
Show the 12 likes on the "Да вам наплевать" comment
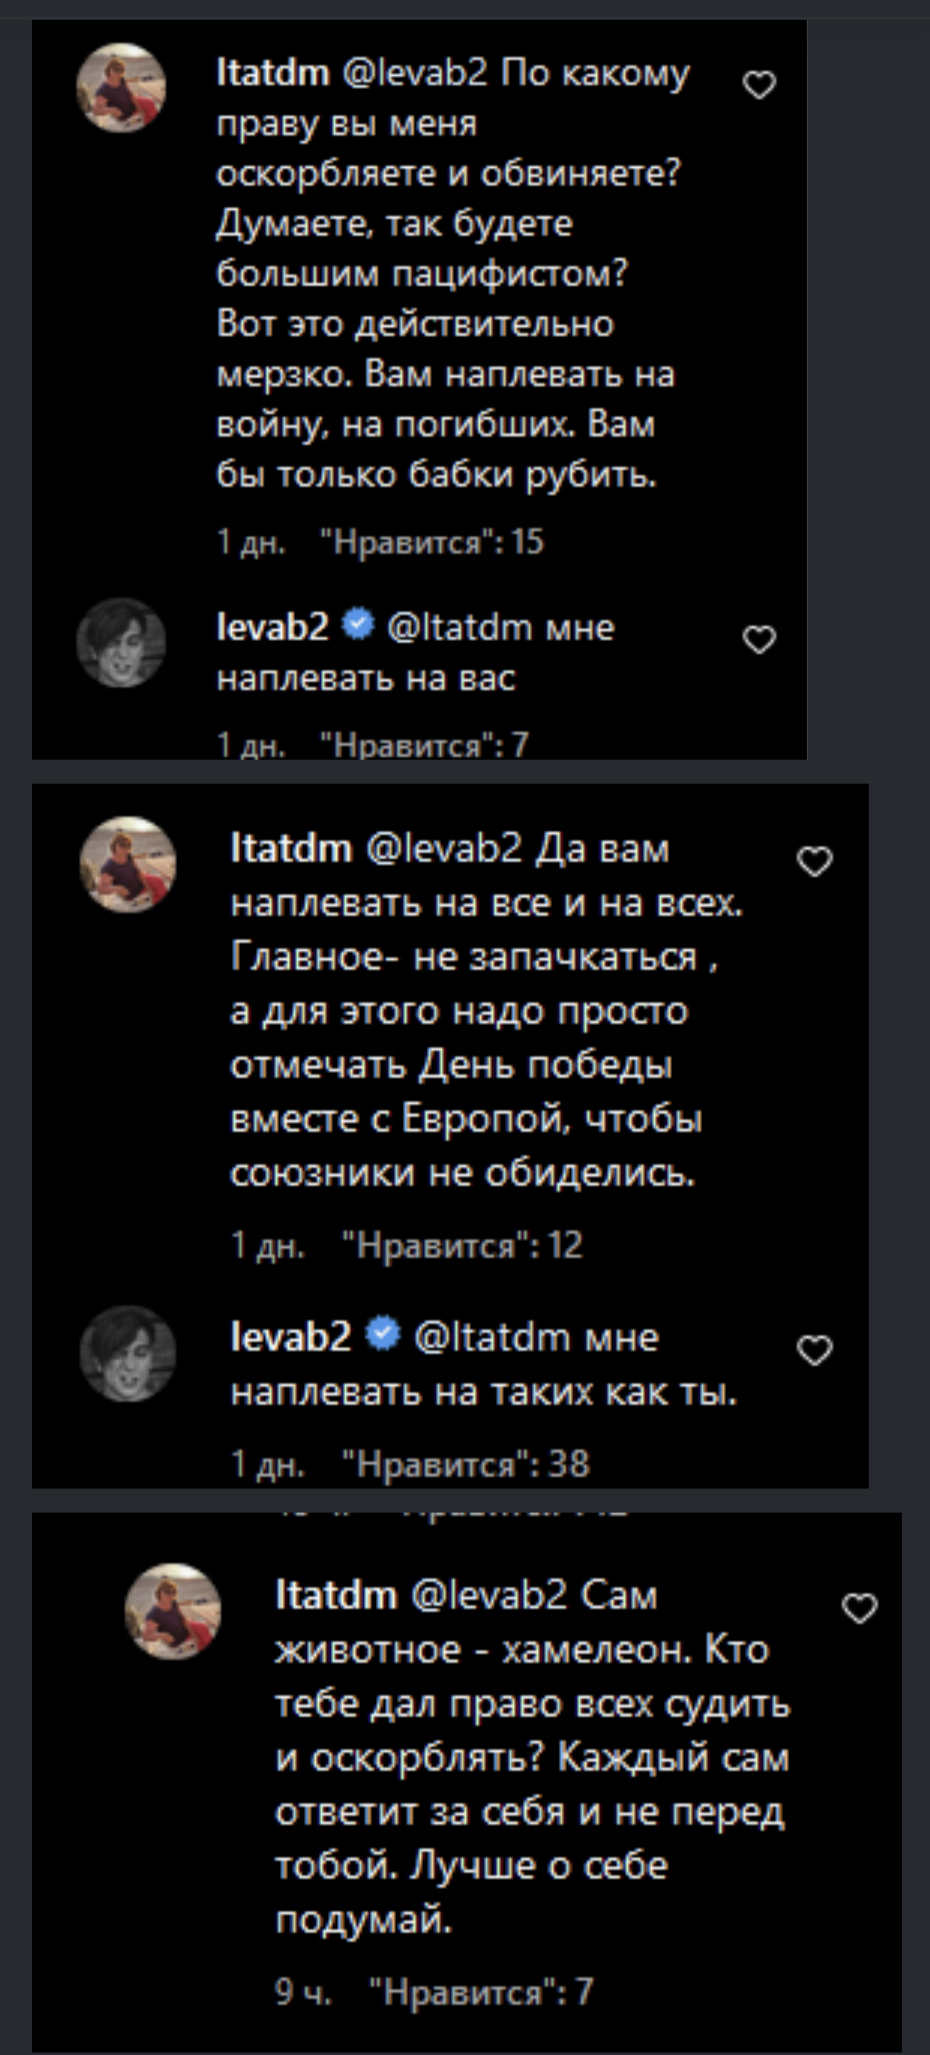point(462,1245)
